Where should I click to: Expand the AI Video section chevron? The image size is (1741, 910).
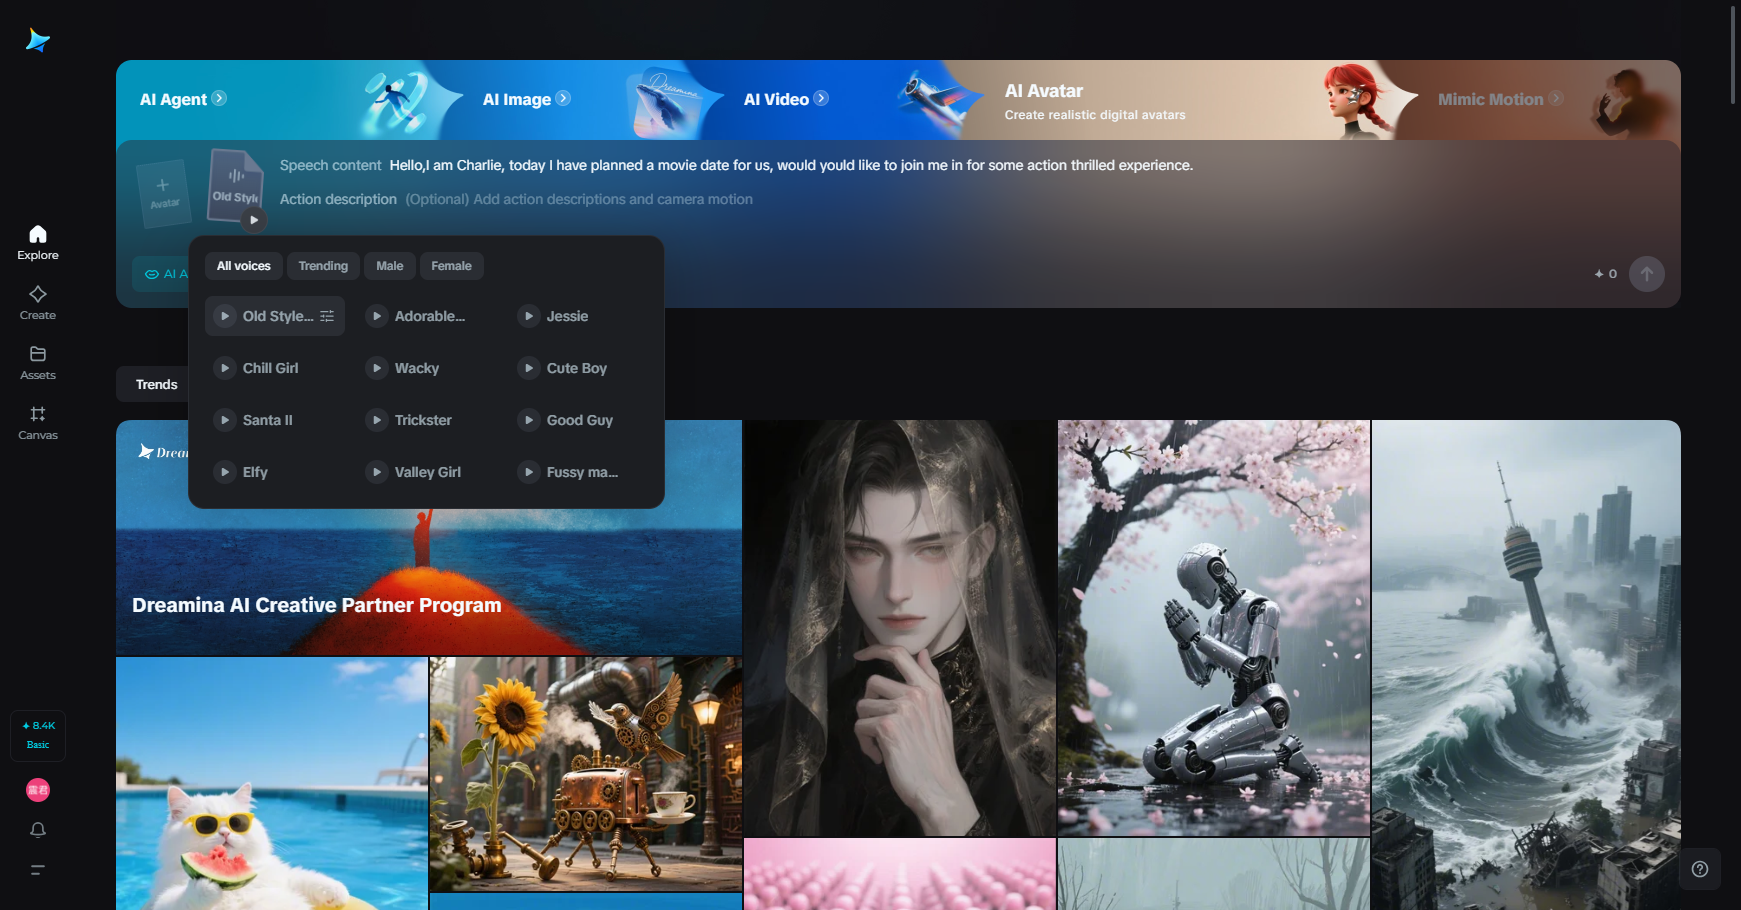[820, 98]
